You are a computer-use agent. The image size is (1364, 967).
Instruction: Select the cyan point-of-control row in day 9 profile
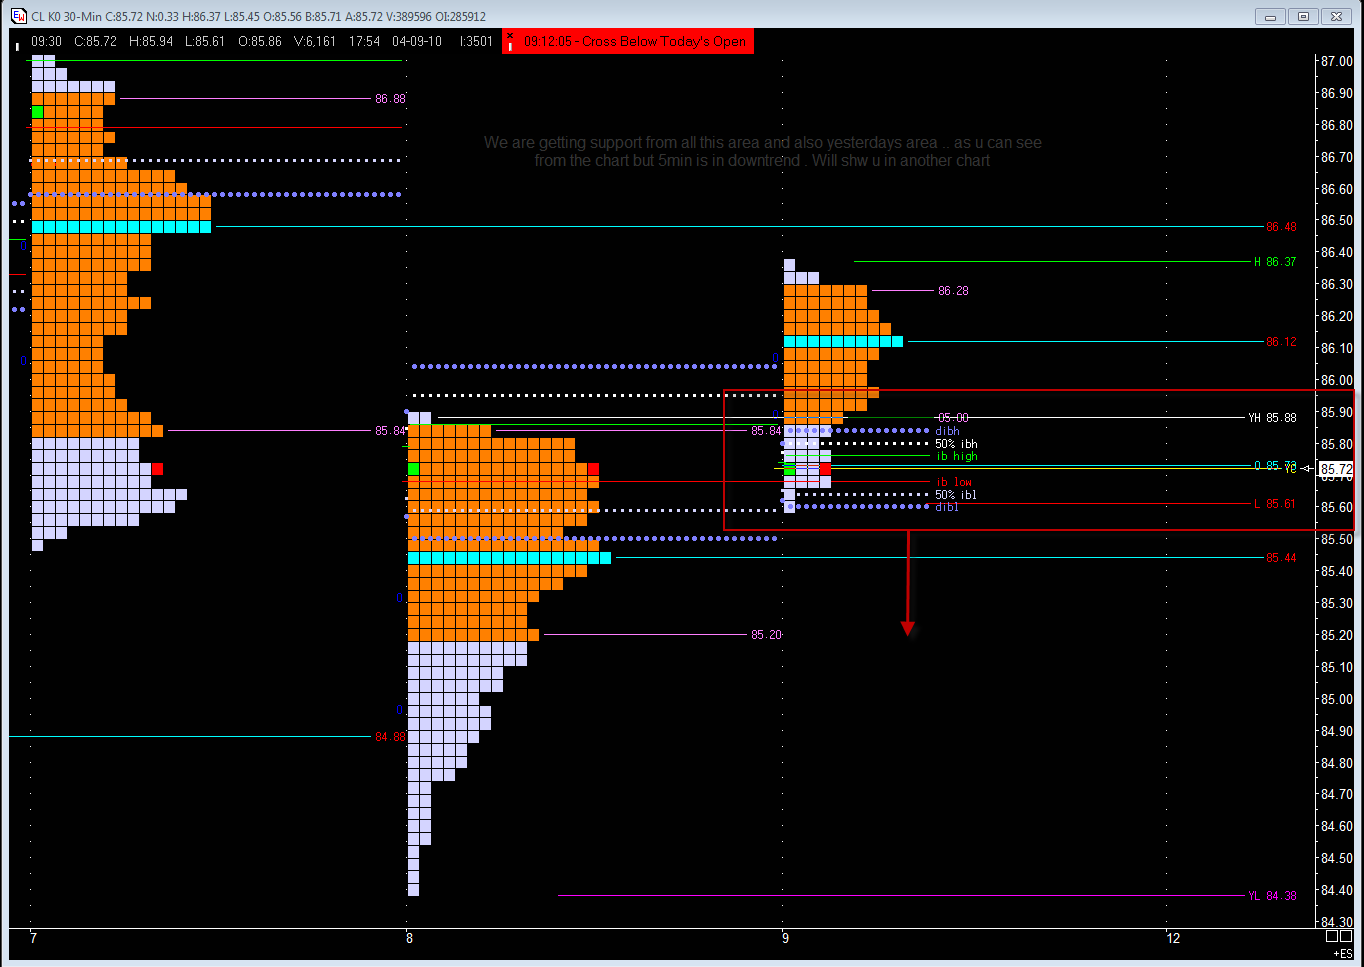(x=843, y=342)
